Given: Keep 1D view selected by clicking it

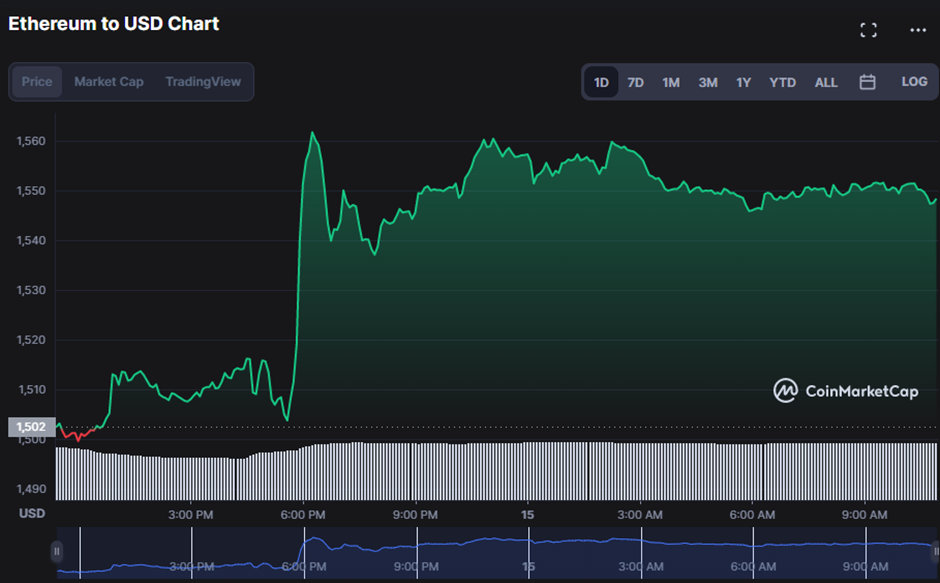Looking at the screenshot, I should coord(601,83).
